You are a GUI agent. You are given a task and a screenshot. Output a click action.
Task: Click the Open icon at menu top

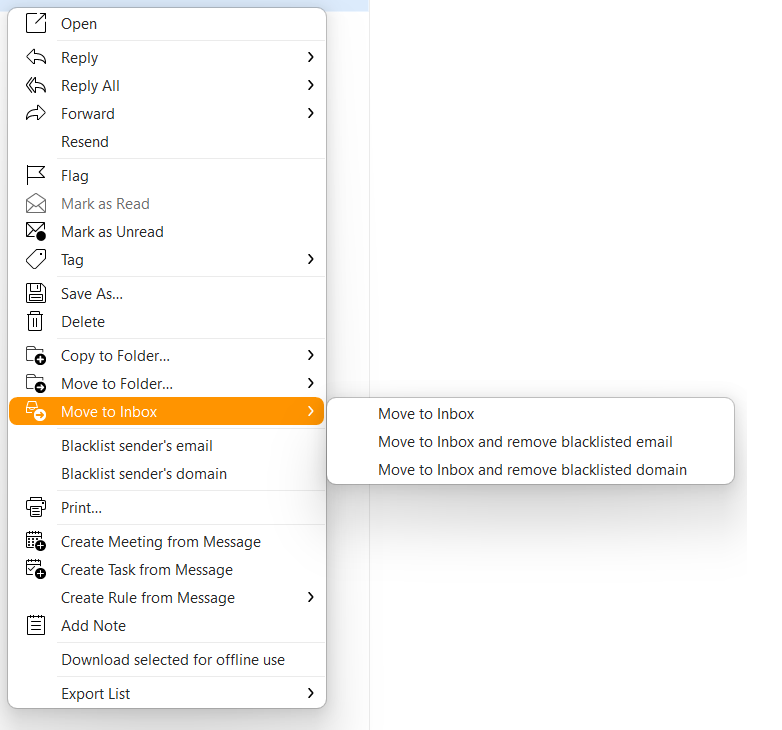(36, 23)
